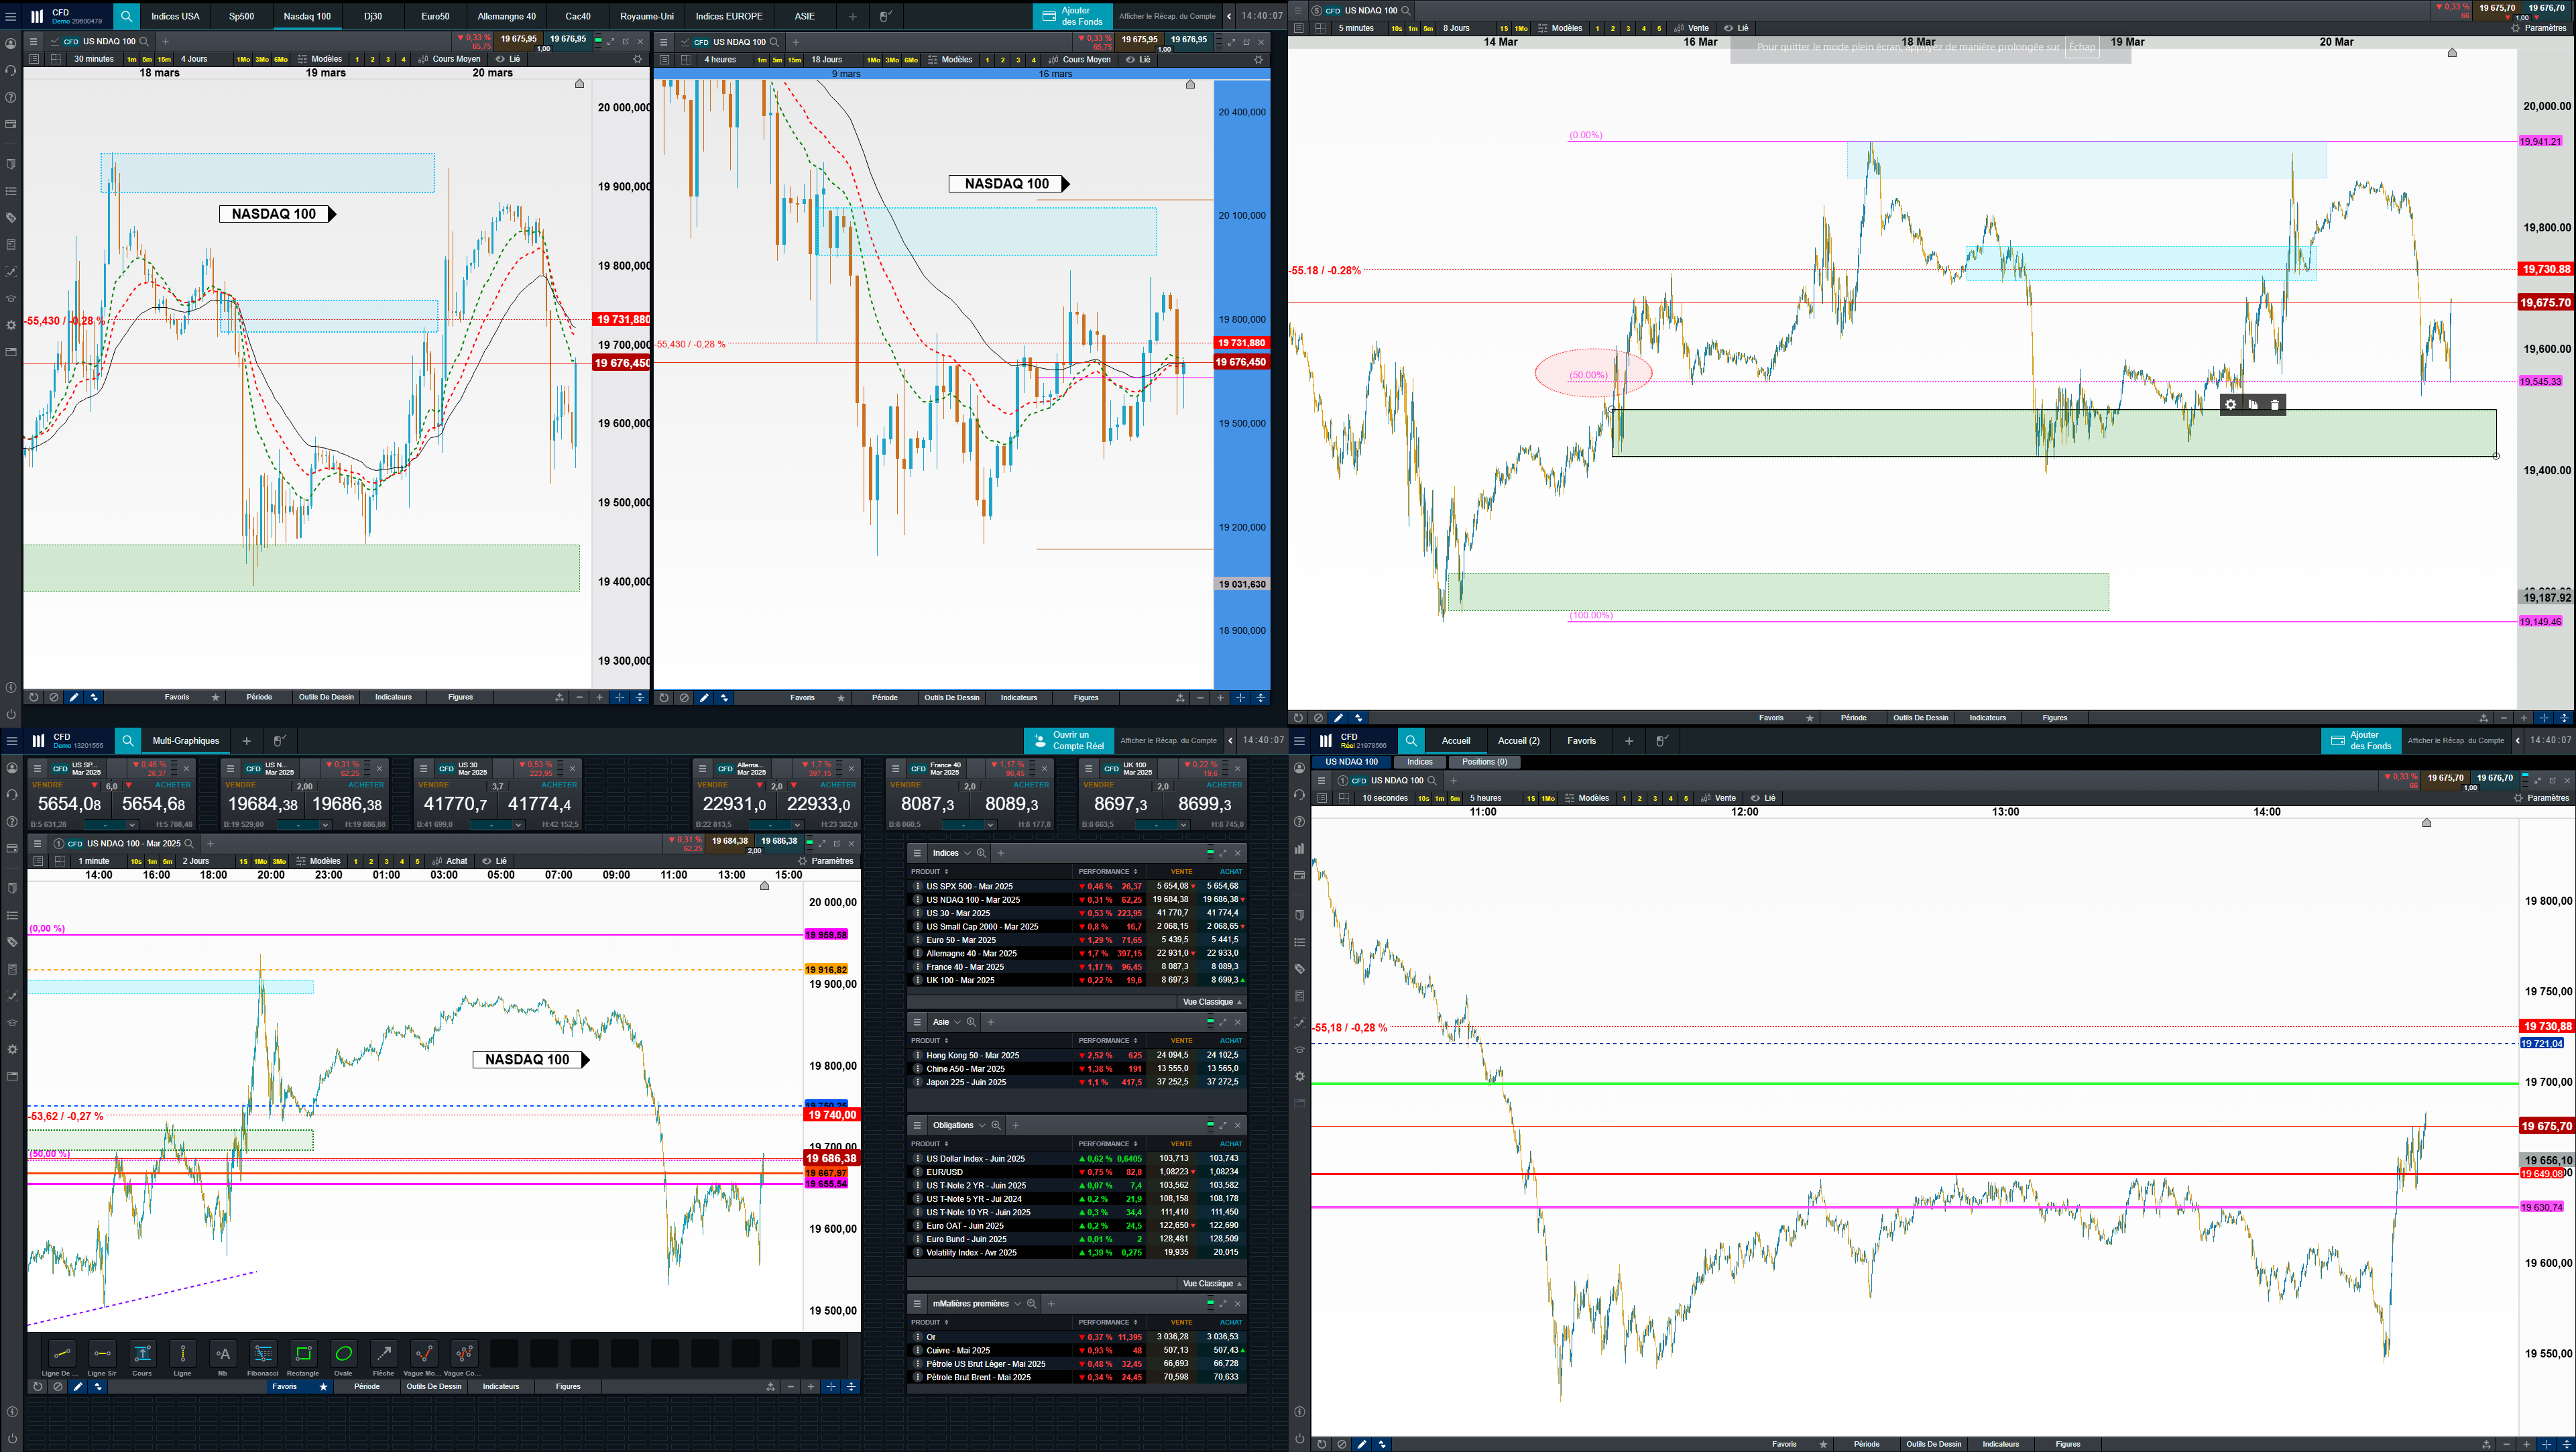Select the US NDAQ 100 - Mar 2025 watchlist row
Viewport: 2576px width, 1452px height.
coord(972,900)
